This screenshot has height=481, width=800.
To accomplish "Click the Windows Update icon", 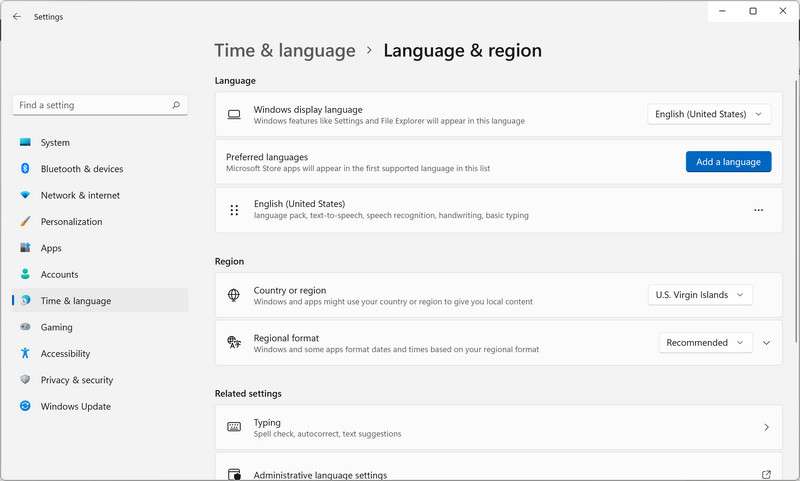I will click(25, 406).
